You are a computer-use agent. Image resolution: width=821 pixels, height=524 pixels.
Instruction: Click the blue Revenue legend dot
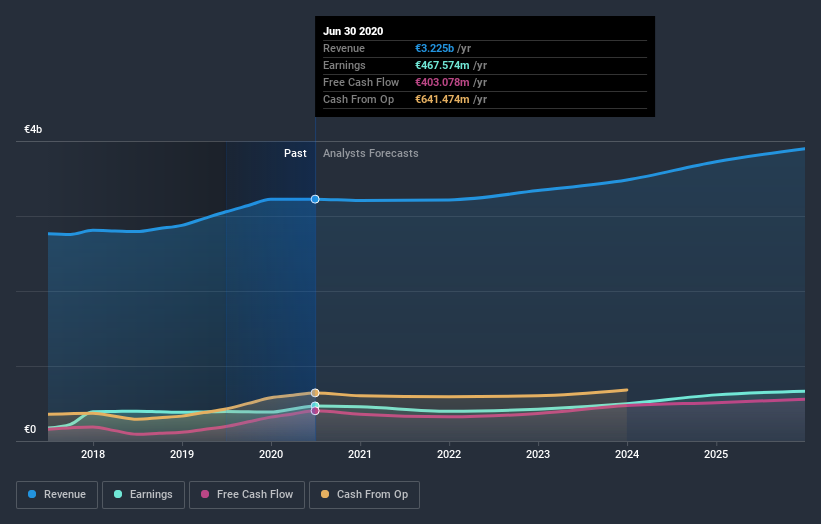(x=32, y=494)
